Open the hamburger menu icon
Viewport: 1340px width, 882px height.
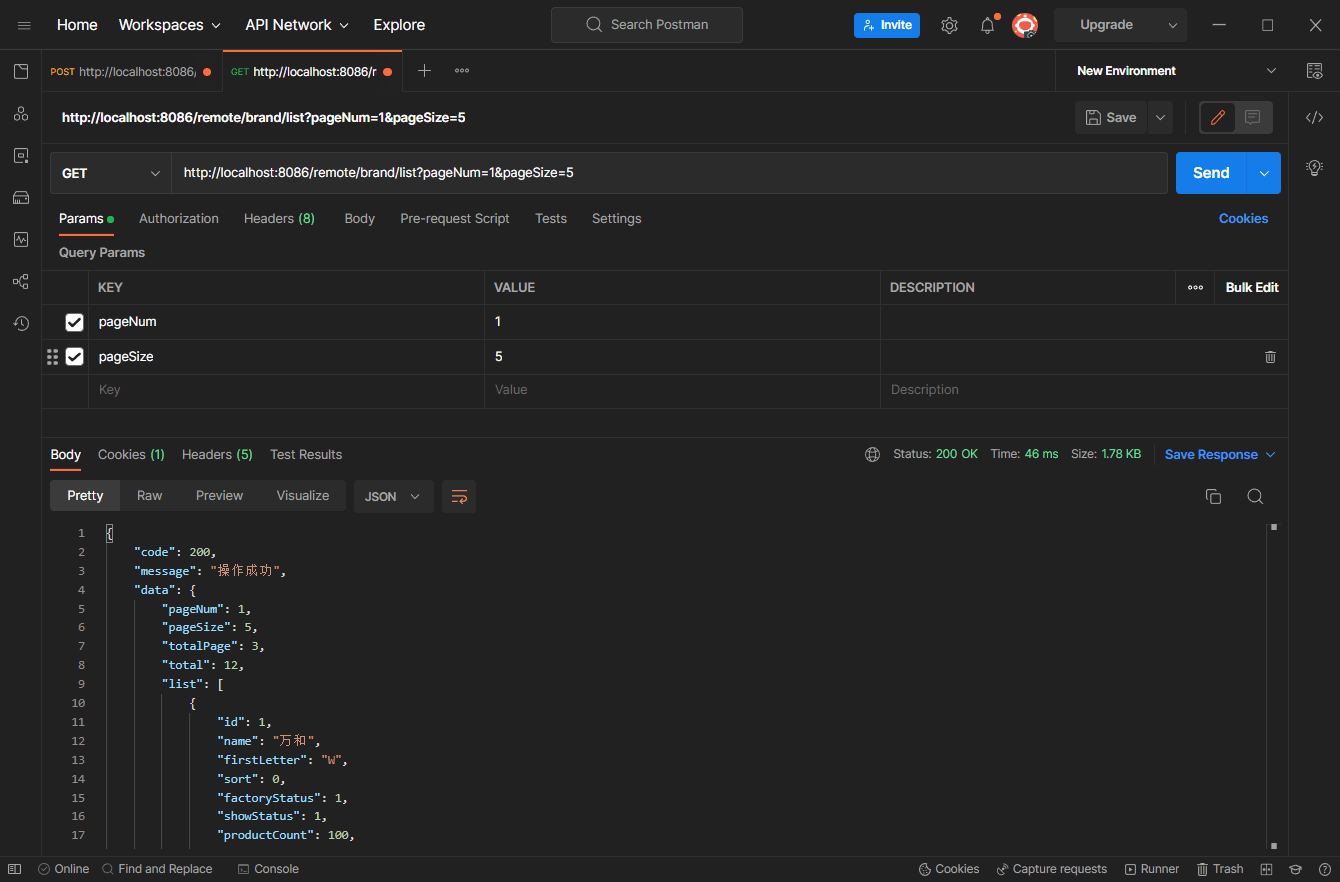[24, 25]
